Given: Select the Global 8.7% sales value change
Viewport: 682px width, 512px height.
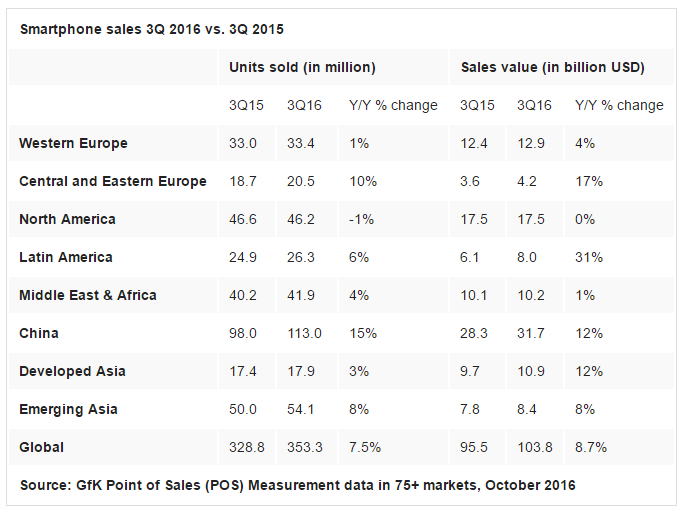Looking at the screenshot, I should (593, 447).
